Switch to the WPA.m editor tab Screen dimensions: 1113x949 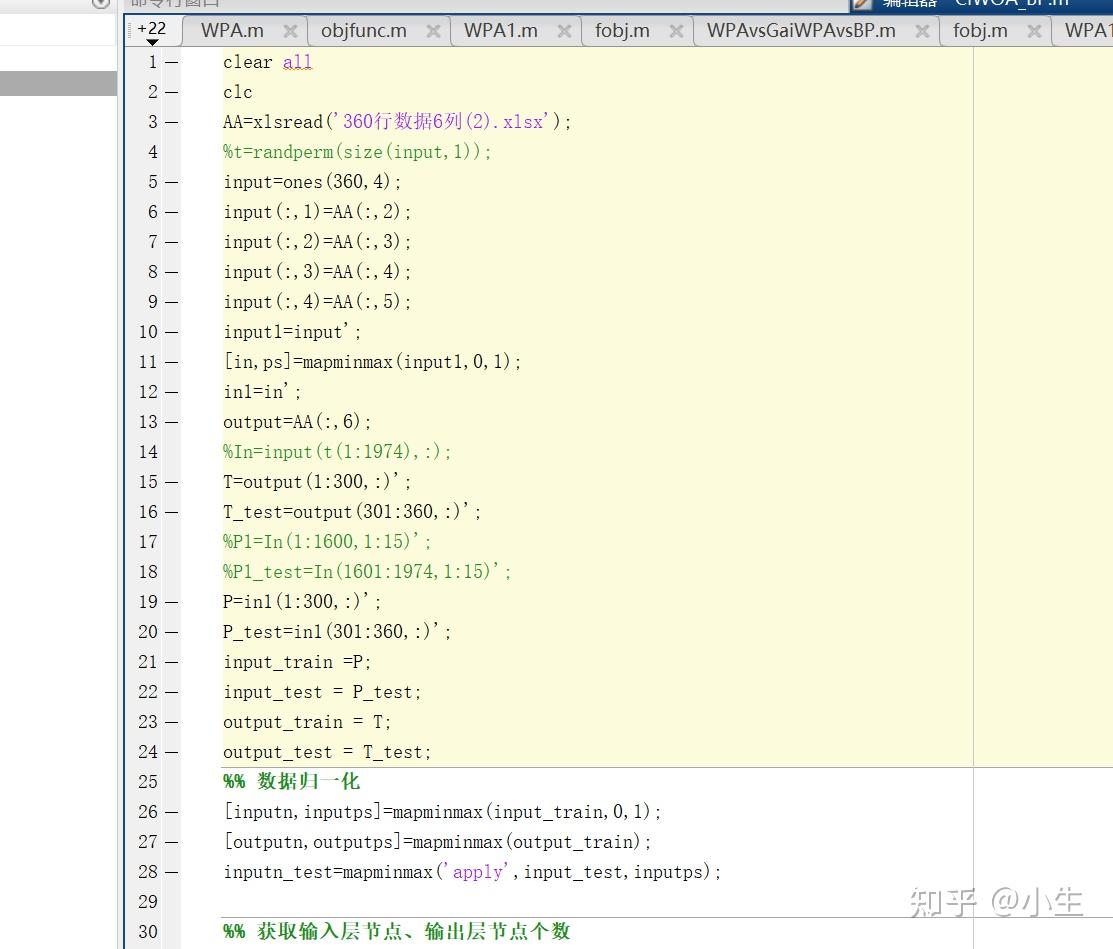[232, 31]
